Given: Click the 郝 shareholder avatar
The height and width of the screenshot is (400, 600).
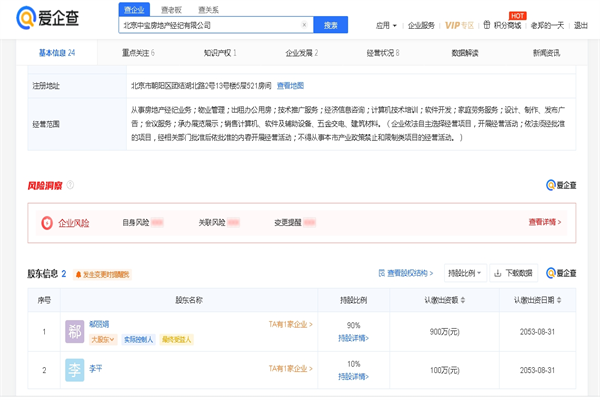Looking at the screenshot, I should pyautogui.click(x=75, y=331).
